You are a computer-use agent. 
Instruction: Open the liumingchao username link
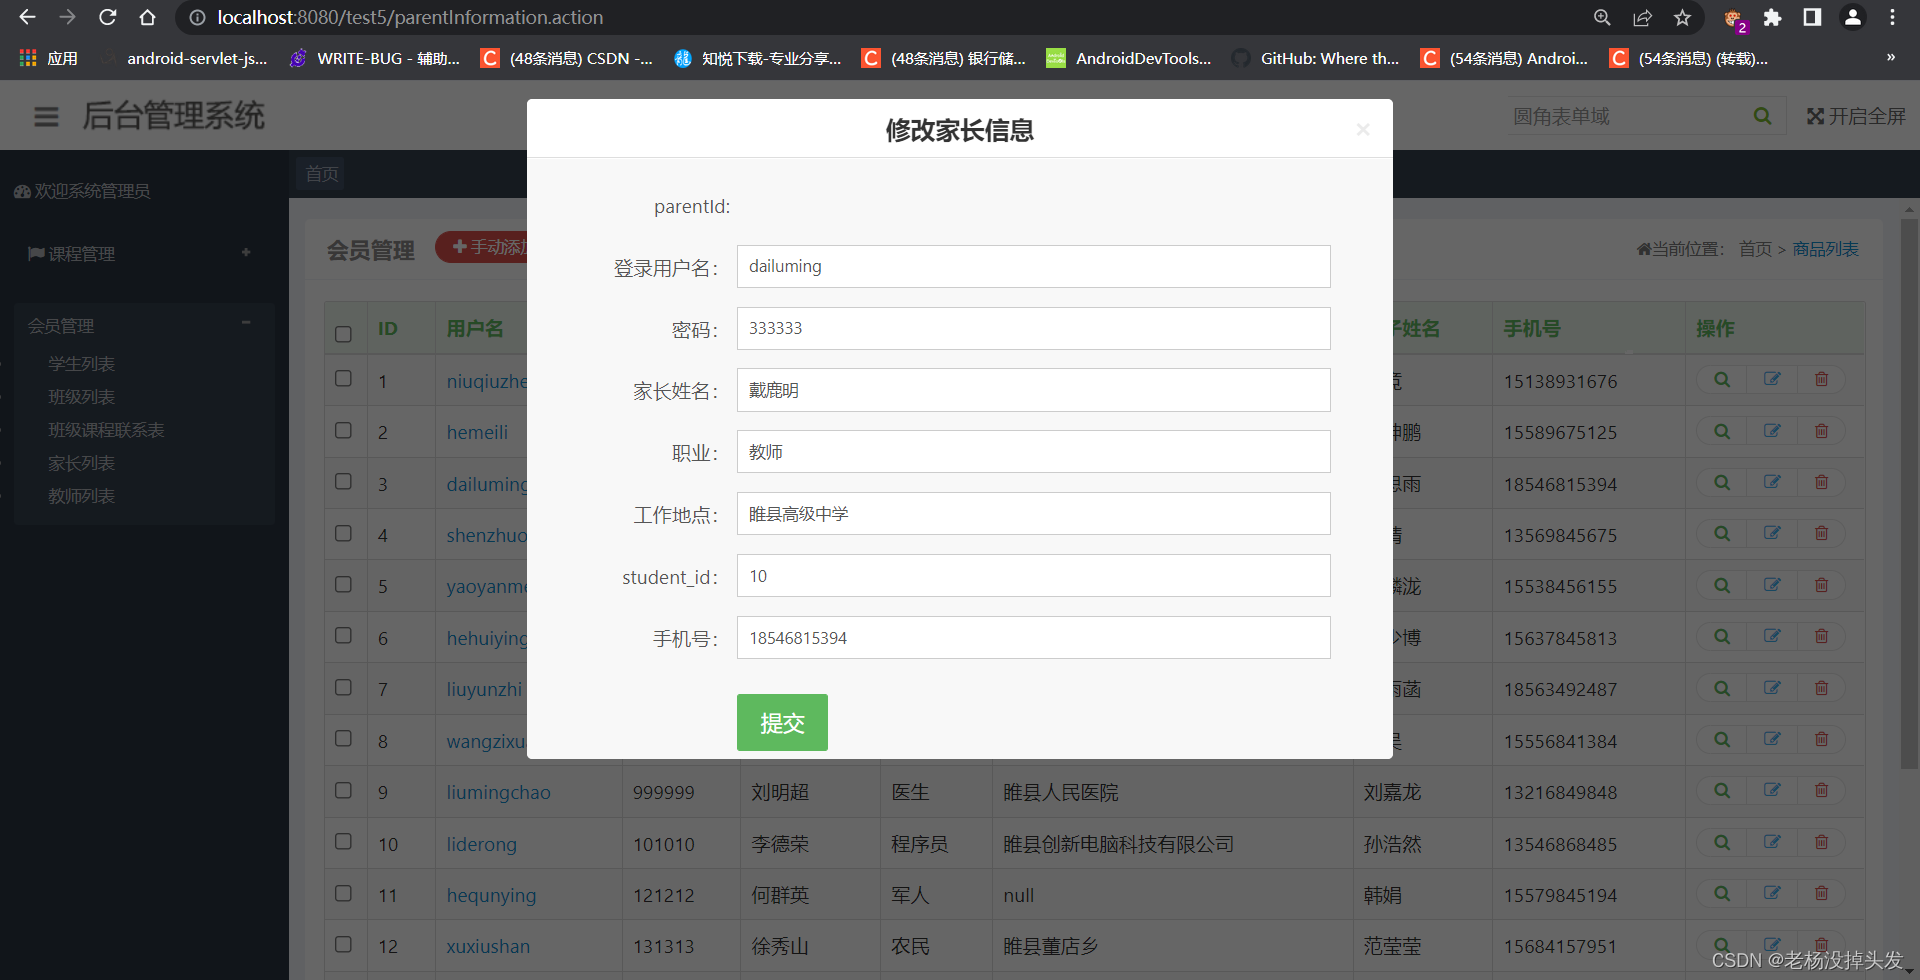tap(498, 792)
